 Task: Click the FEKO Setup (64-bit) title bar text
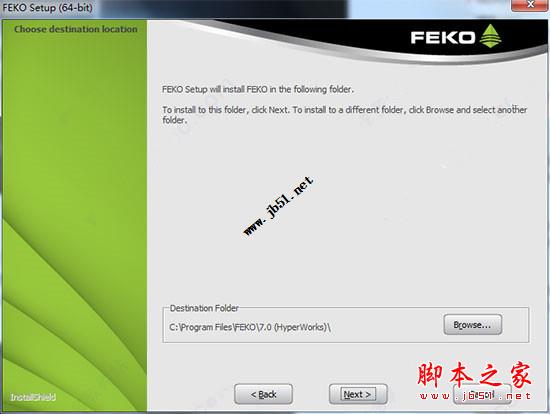pos(48,7)
